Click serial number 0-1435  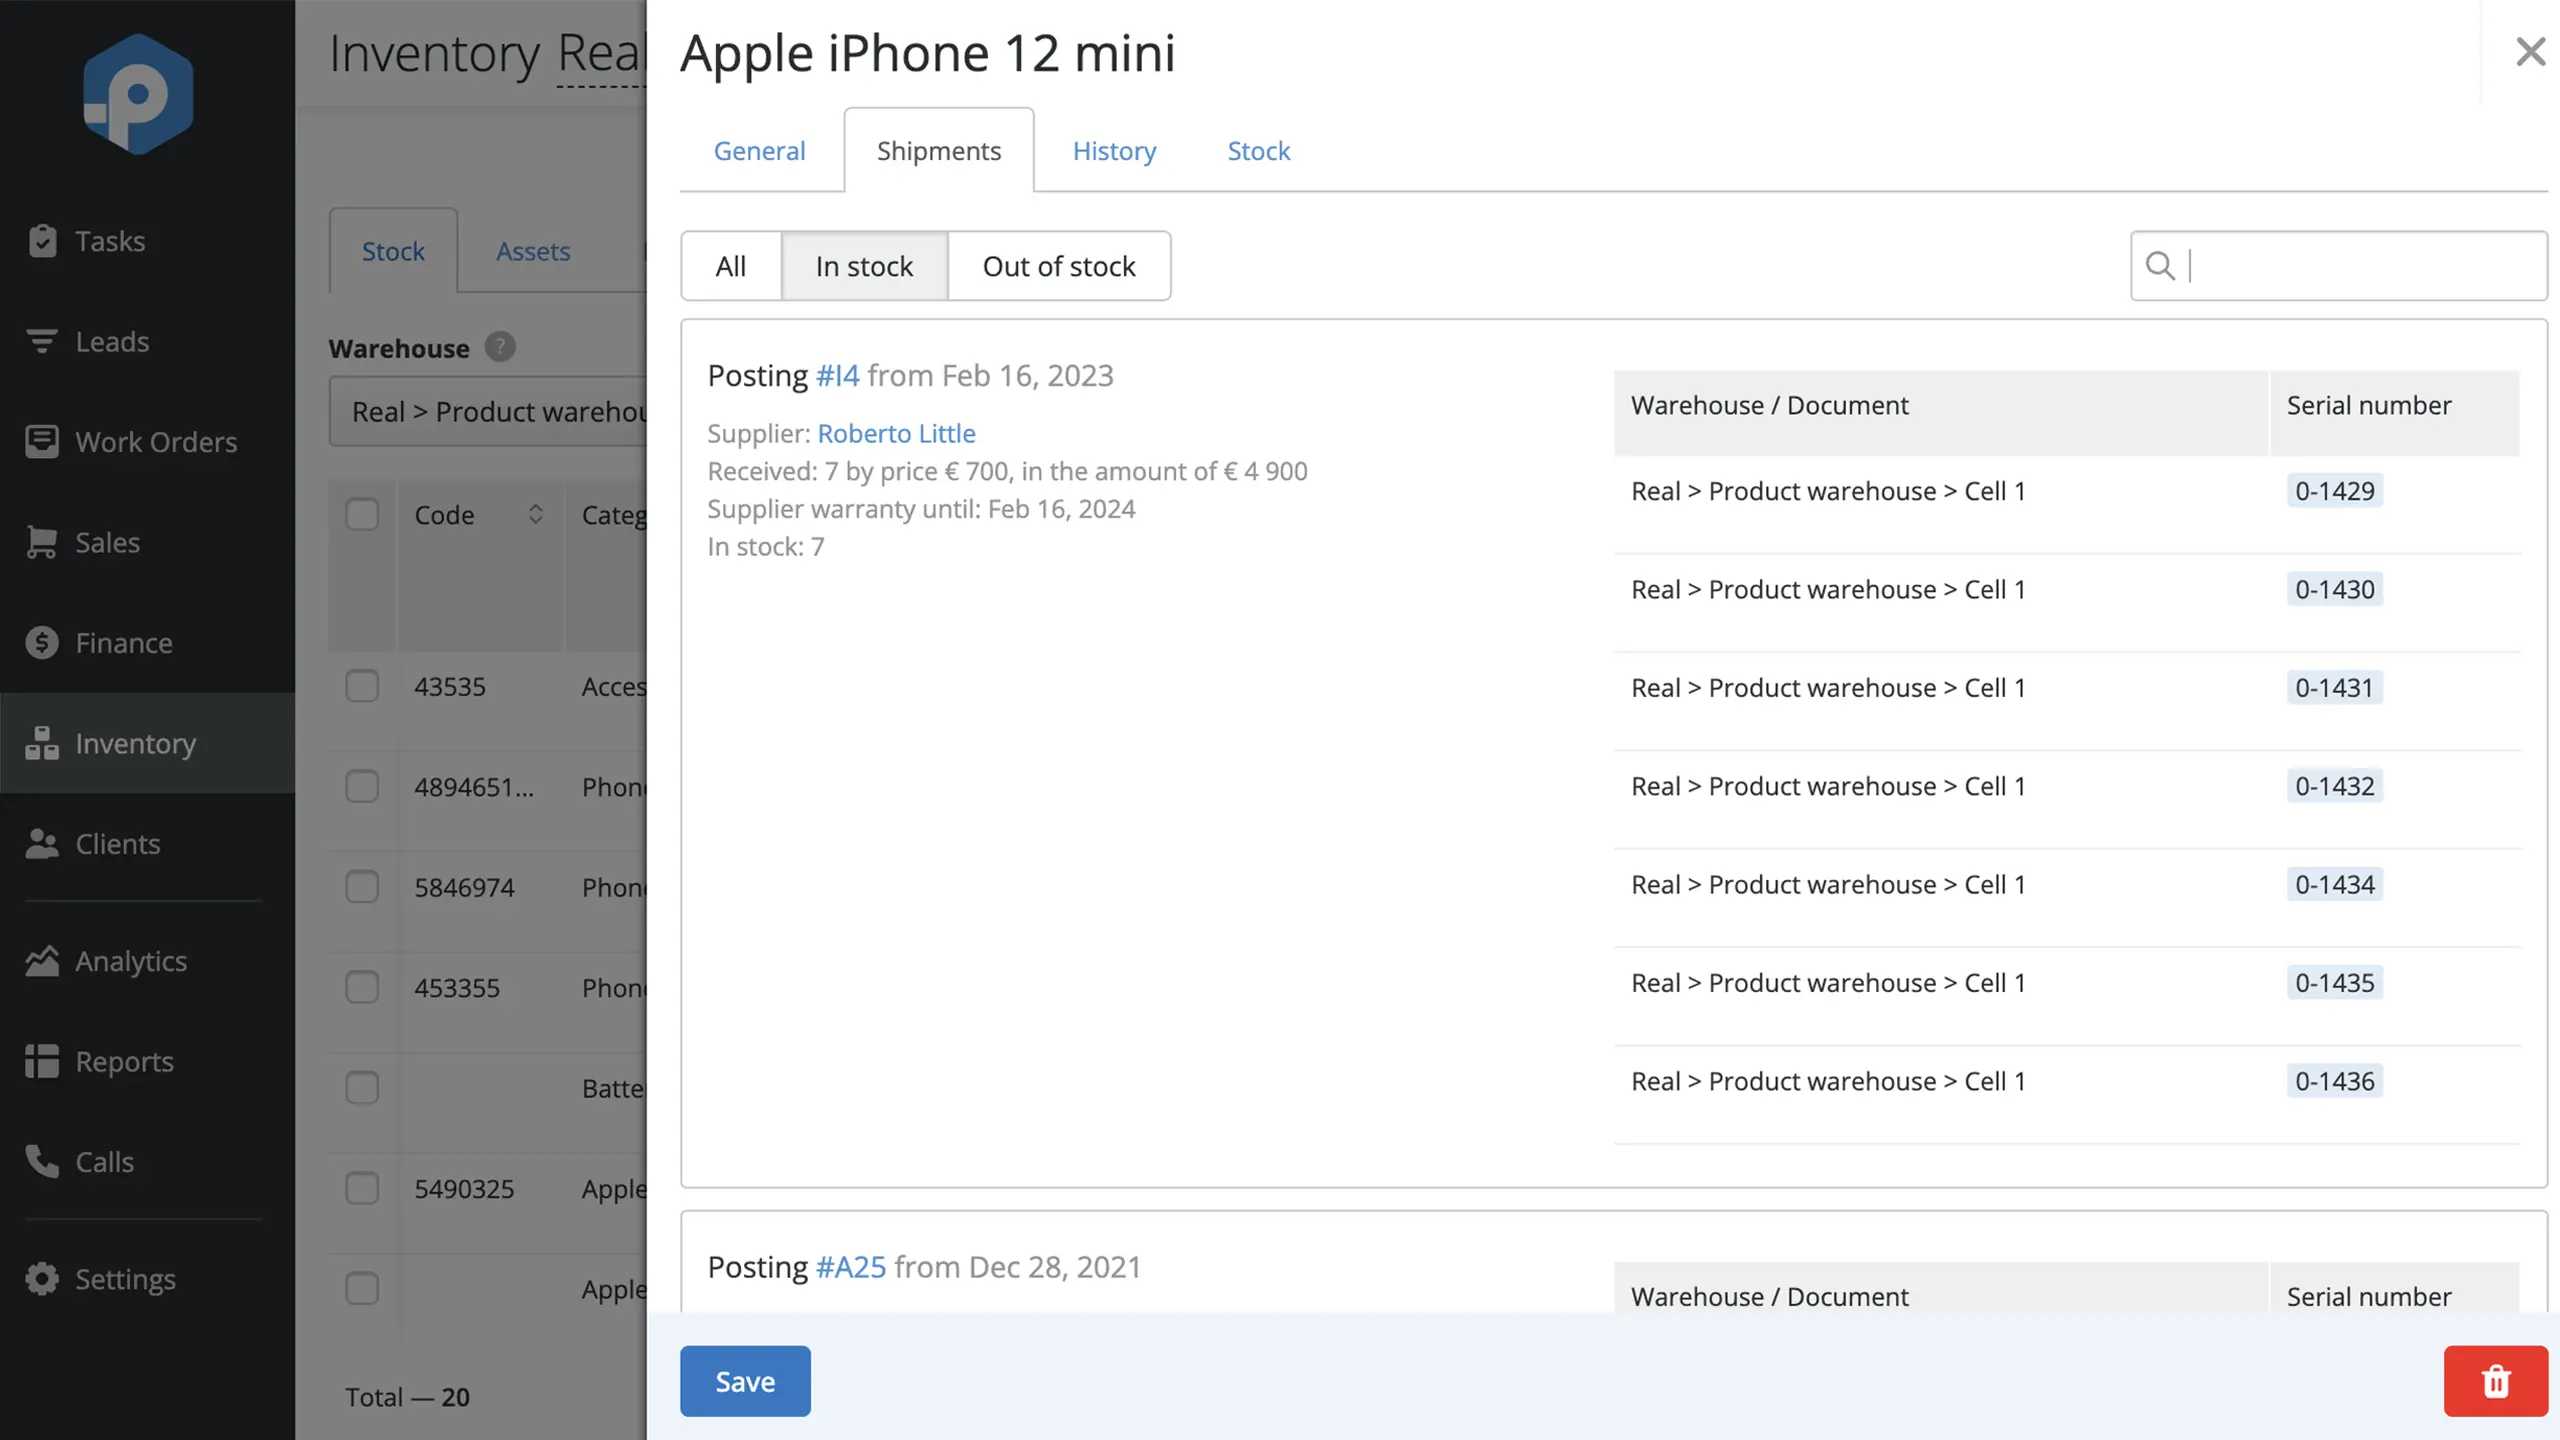pos(2334,983)
